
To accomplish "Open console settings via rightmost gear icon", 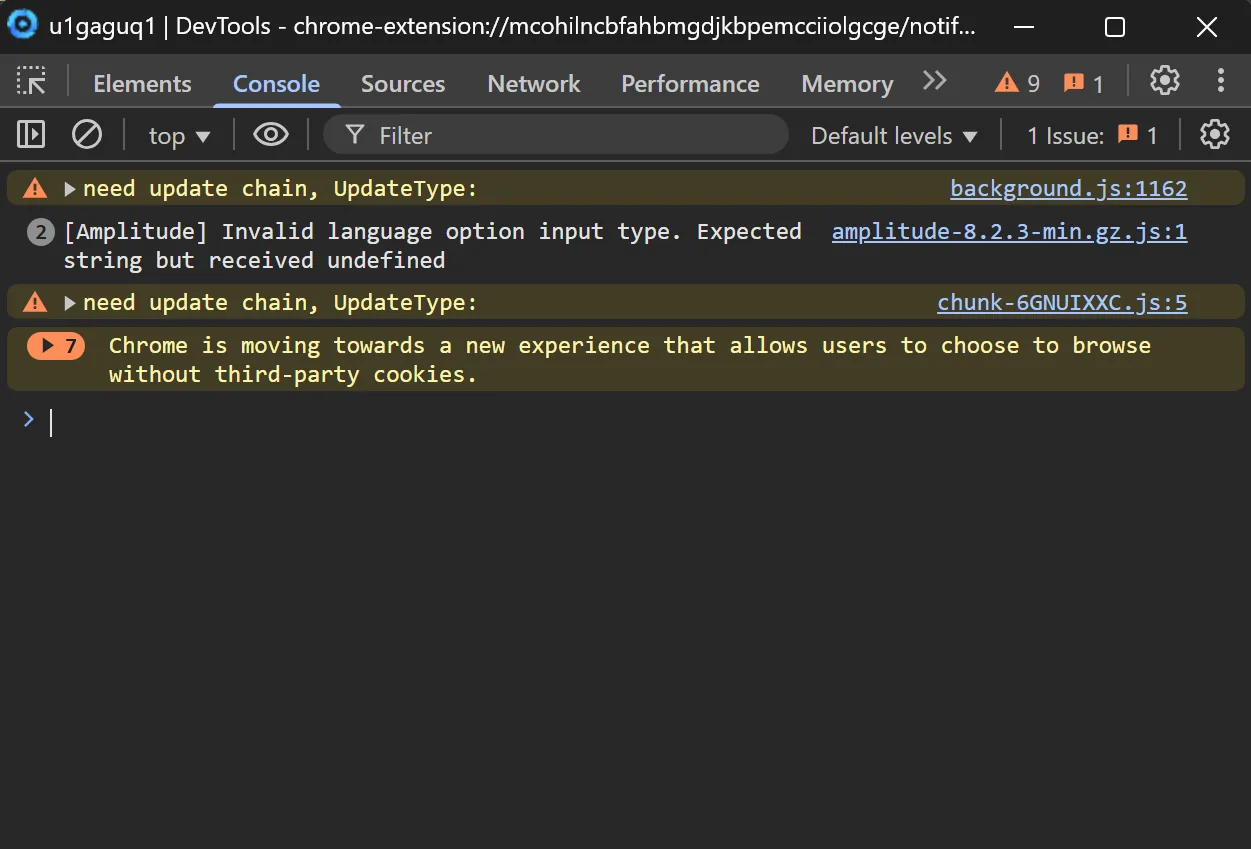I will (1214, 134).
